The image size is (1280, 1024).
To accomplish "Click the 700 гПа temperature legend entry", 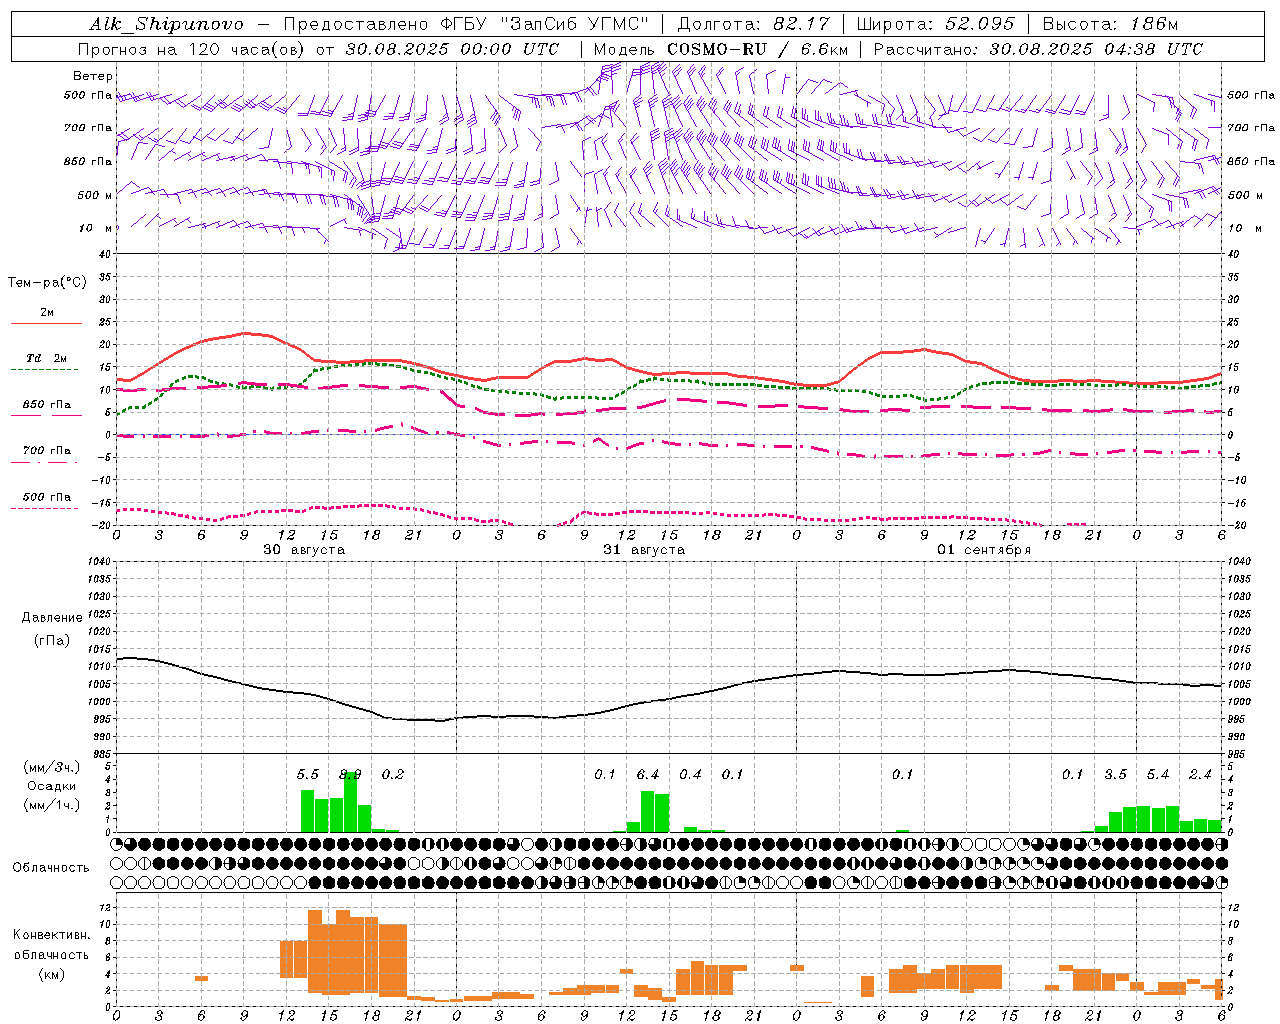I will click(x=46, y=451).
